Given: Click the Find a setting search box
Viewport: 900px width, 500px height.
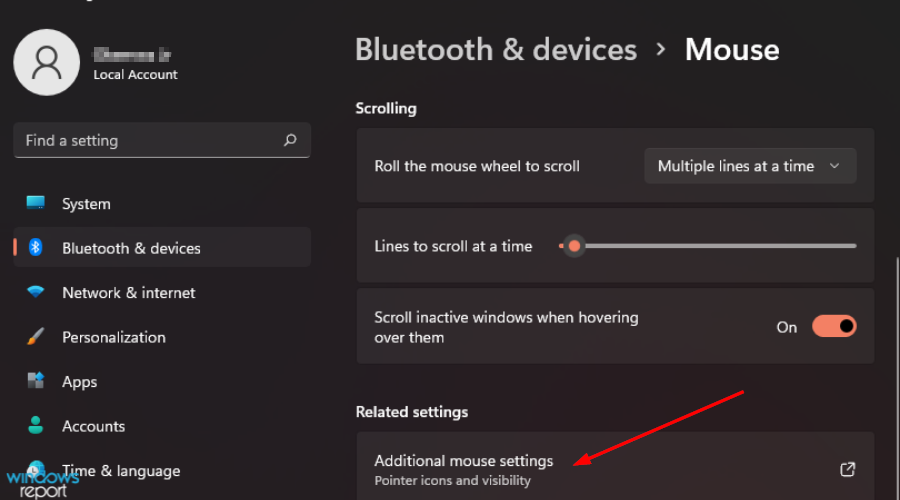Looking at the screenshot, I should point(150,141).
